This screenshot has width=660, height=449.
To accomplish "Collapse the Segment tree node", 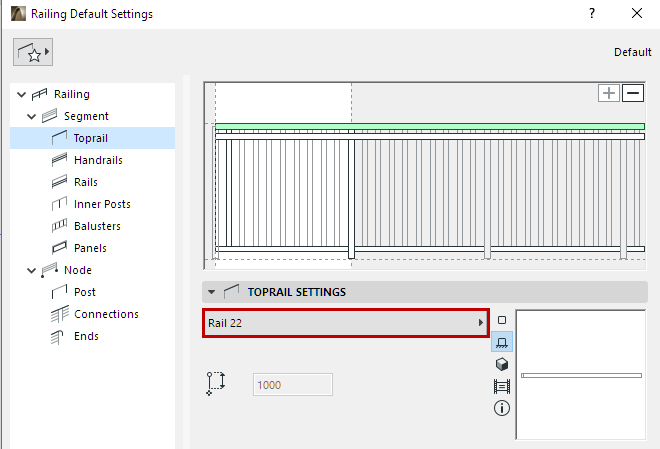I will coord(32,116).
